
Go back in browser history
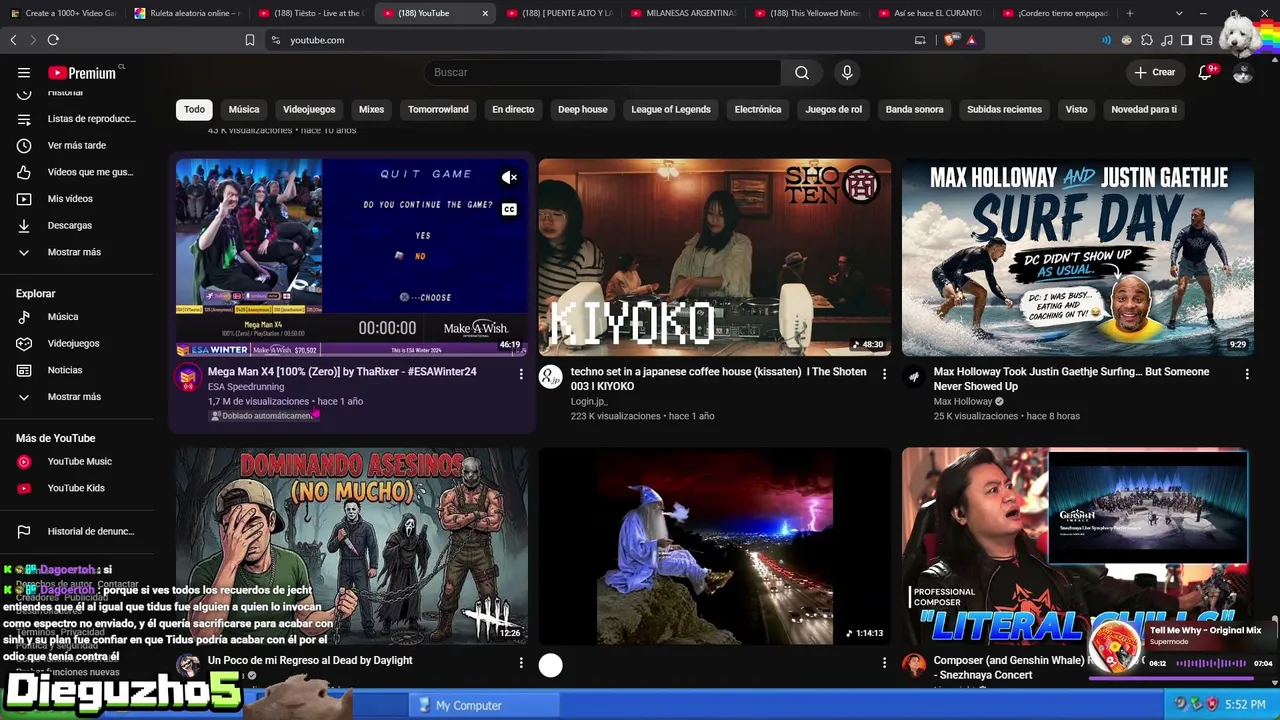click(13, 40)
